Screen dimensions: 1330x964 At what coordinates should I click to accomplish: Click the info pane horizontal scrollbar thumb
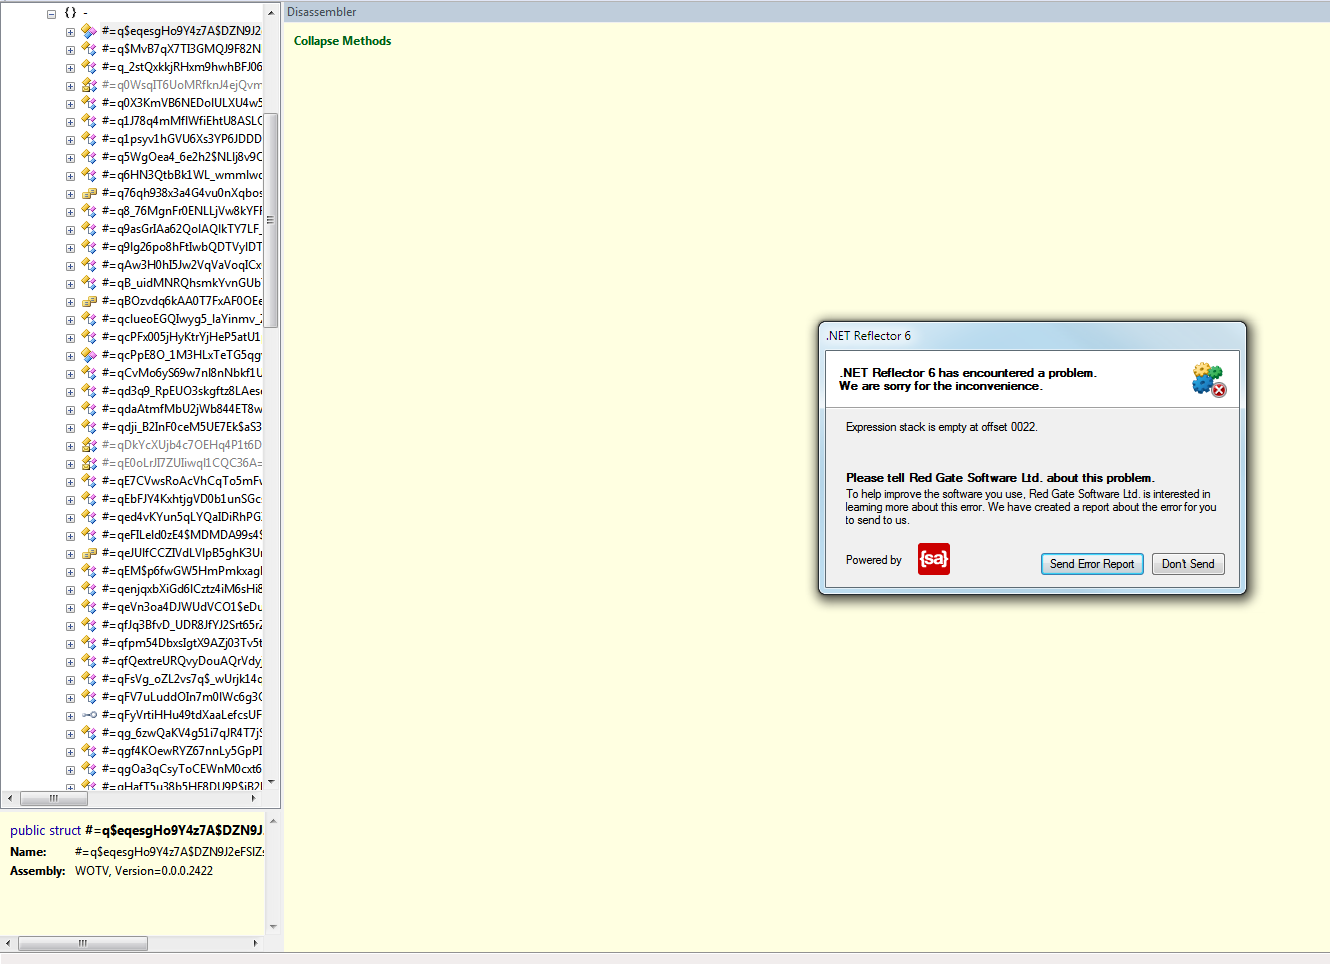coord(83,943)
